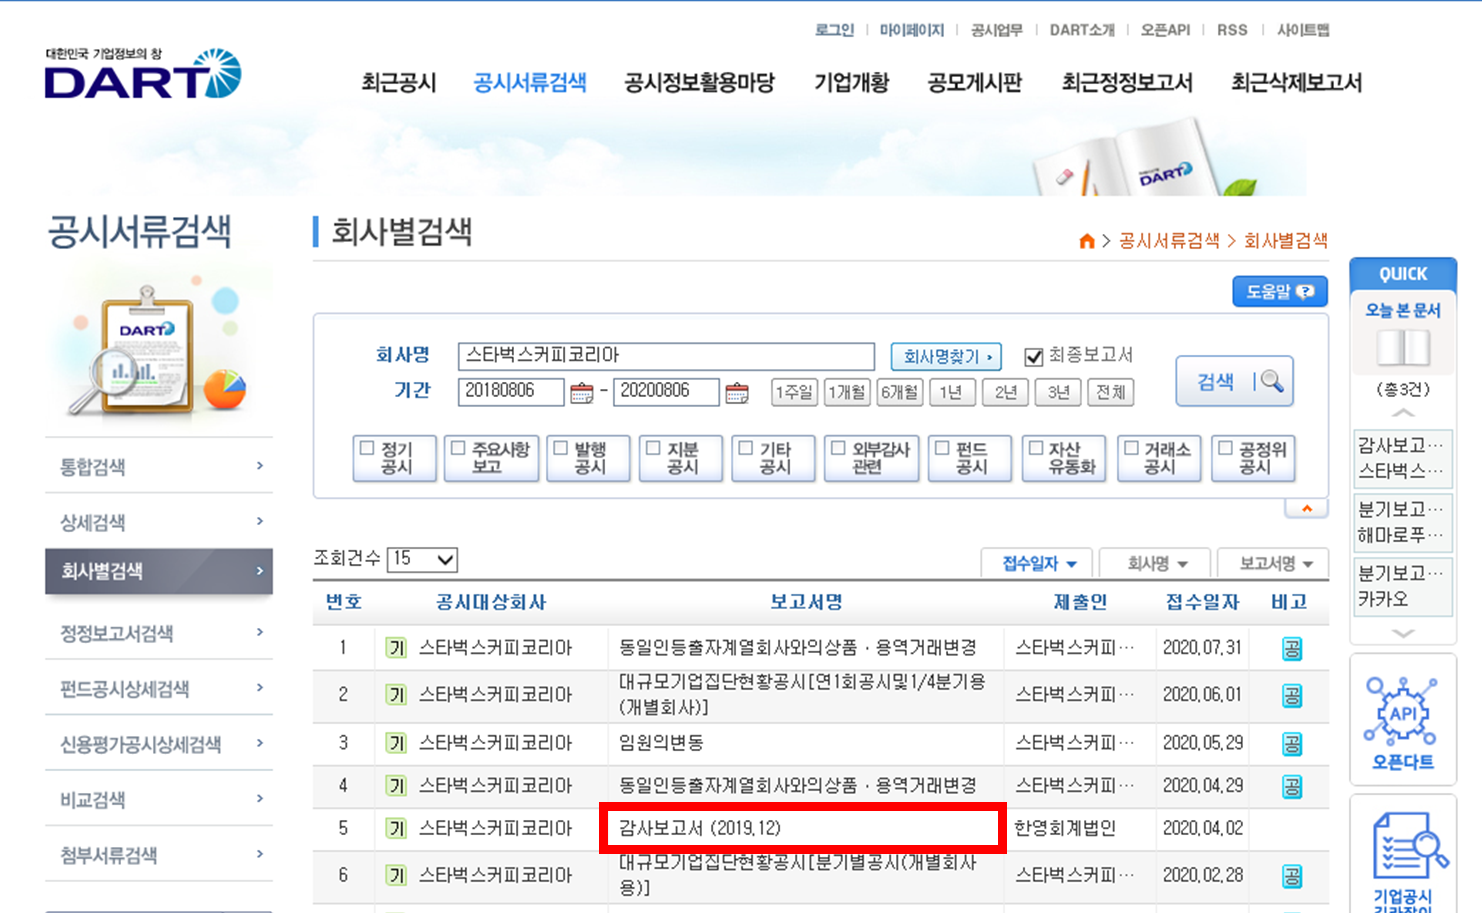Check the 주요사항보고 checkbox
This screenshot has width=1482, height=913.
[458, 448]
